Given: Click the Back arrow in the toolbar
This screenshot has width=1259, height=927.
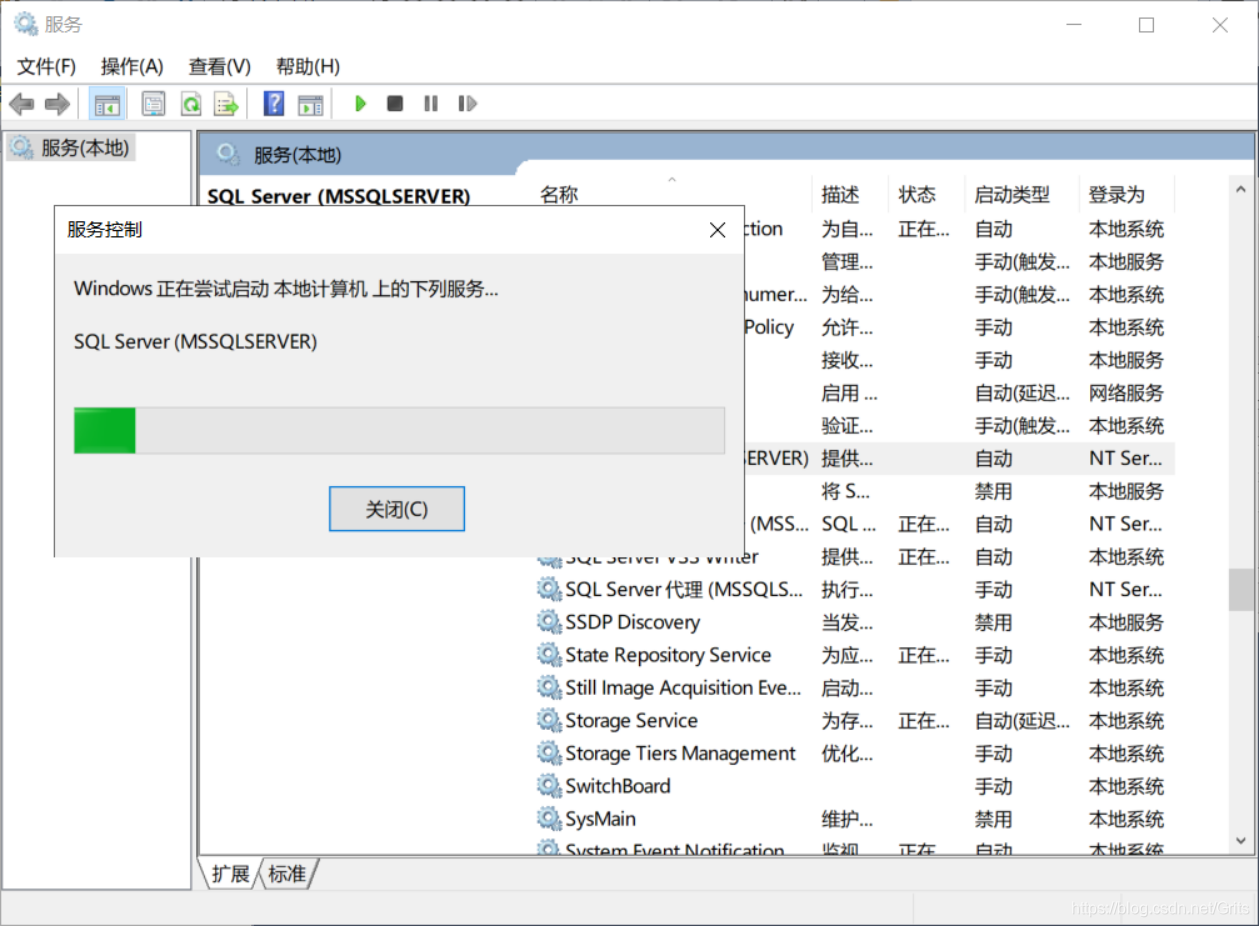Looking at the screenshot, I should (21, 103).
